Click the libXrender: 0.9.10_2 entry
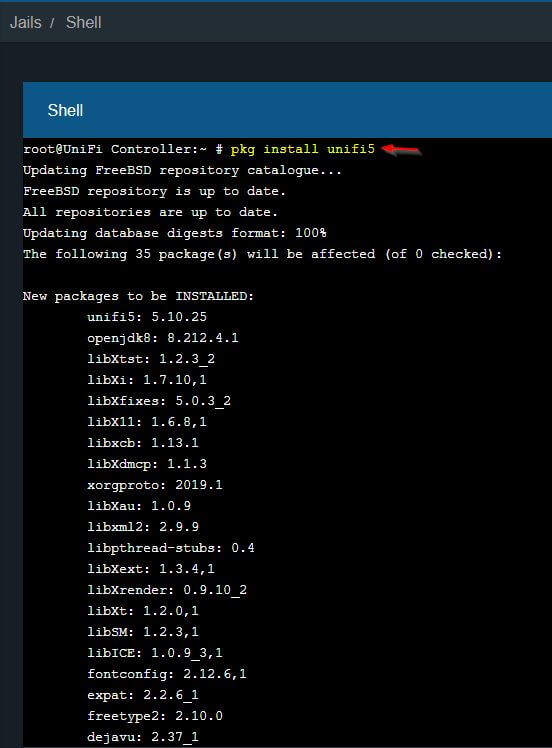The image size is (552, 748). (x=167, y=590)
